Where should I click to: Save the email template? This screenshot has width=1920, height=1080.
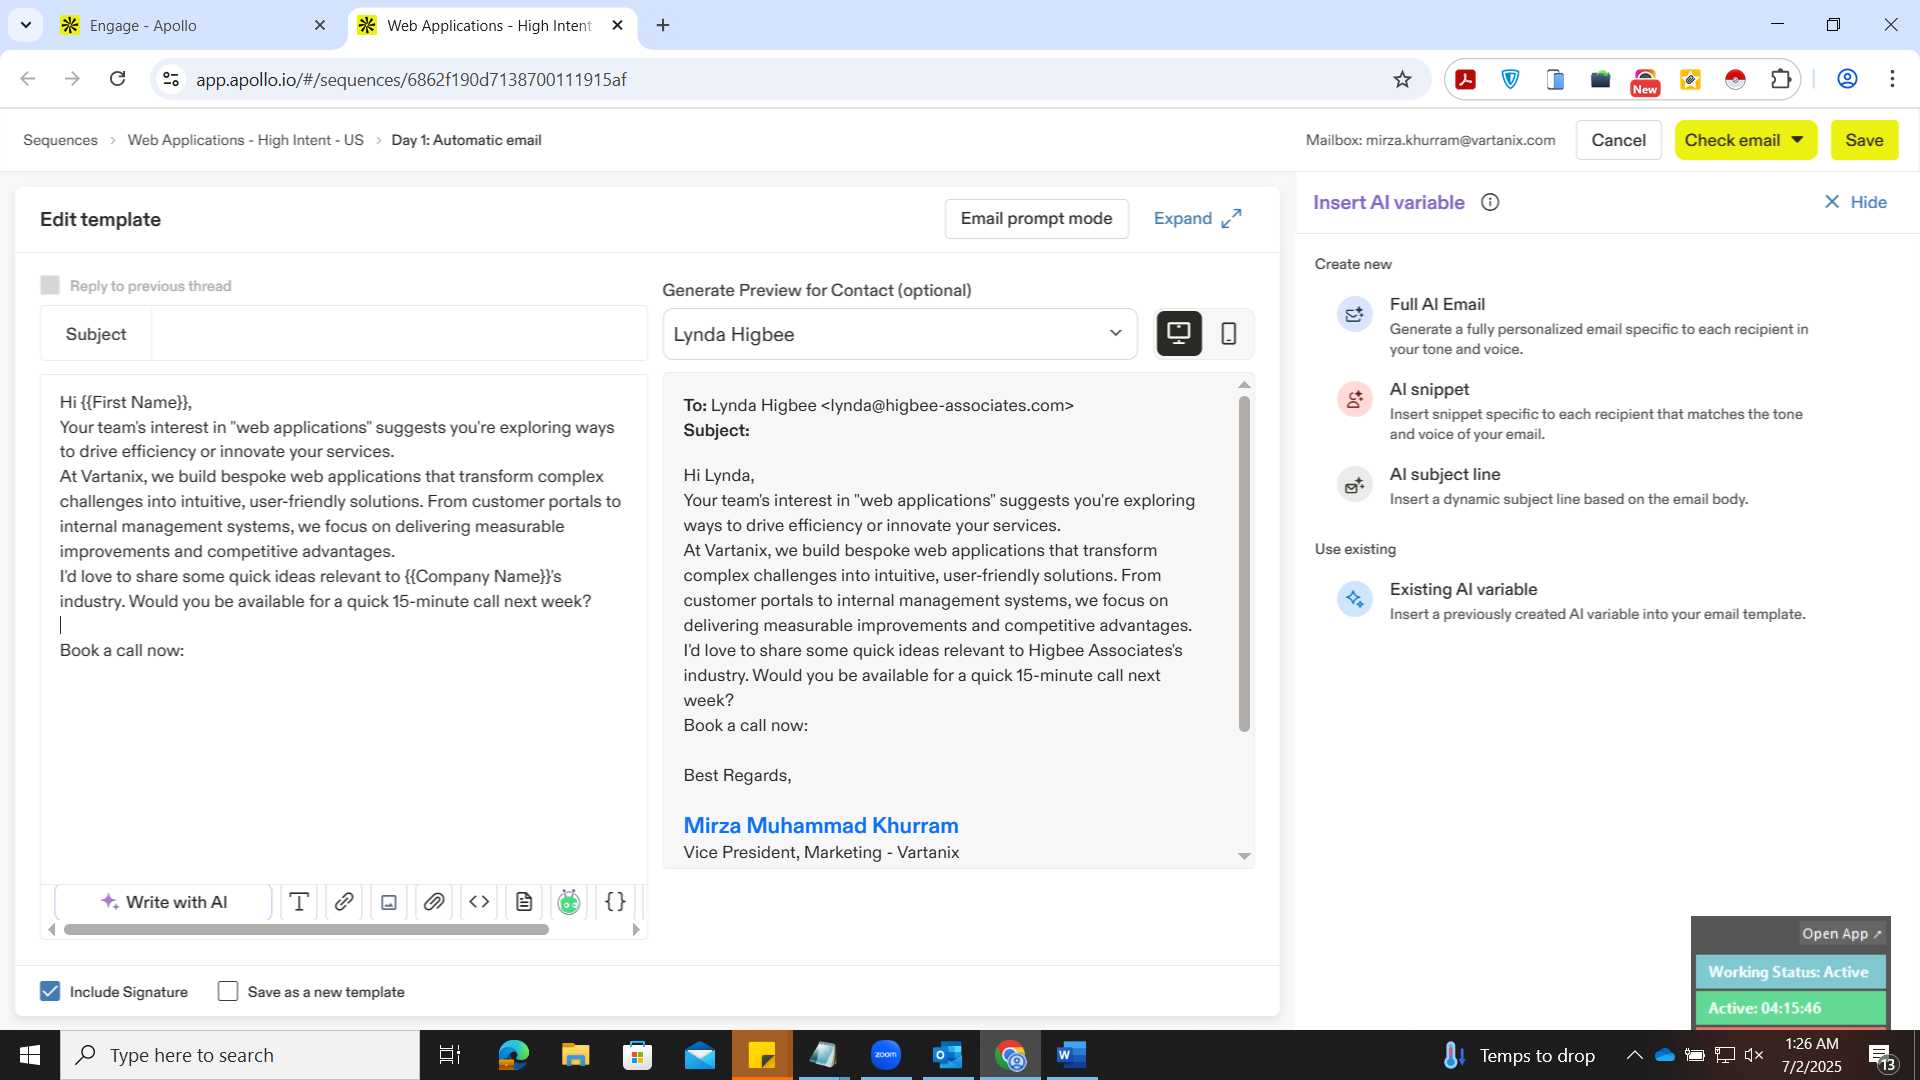pyautogui.click(x=1864, y=140)
